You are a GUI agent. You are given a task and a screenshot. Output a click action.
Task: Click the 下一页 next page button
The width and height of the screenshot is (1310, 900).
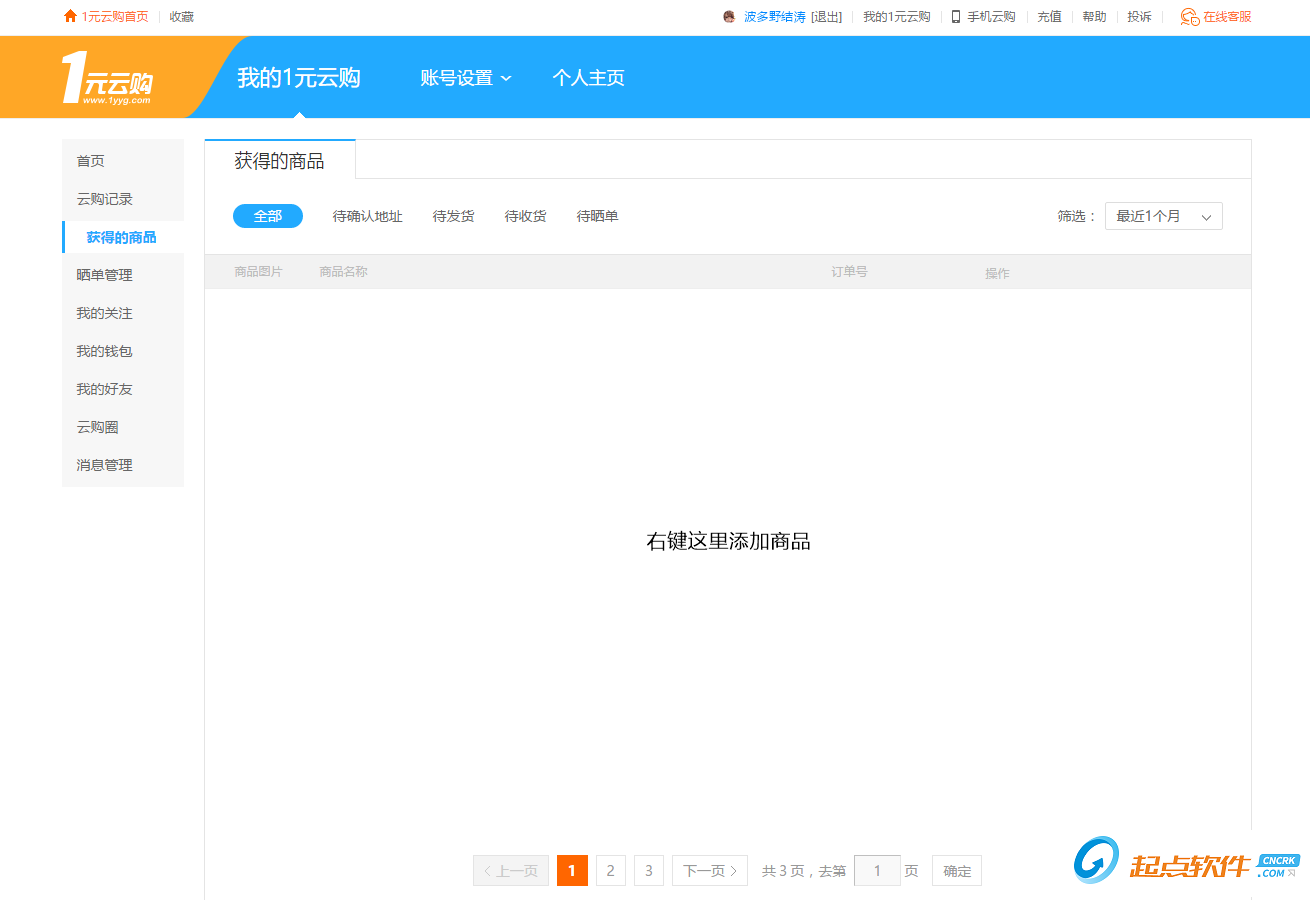710,871
